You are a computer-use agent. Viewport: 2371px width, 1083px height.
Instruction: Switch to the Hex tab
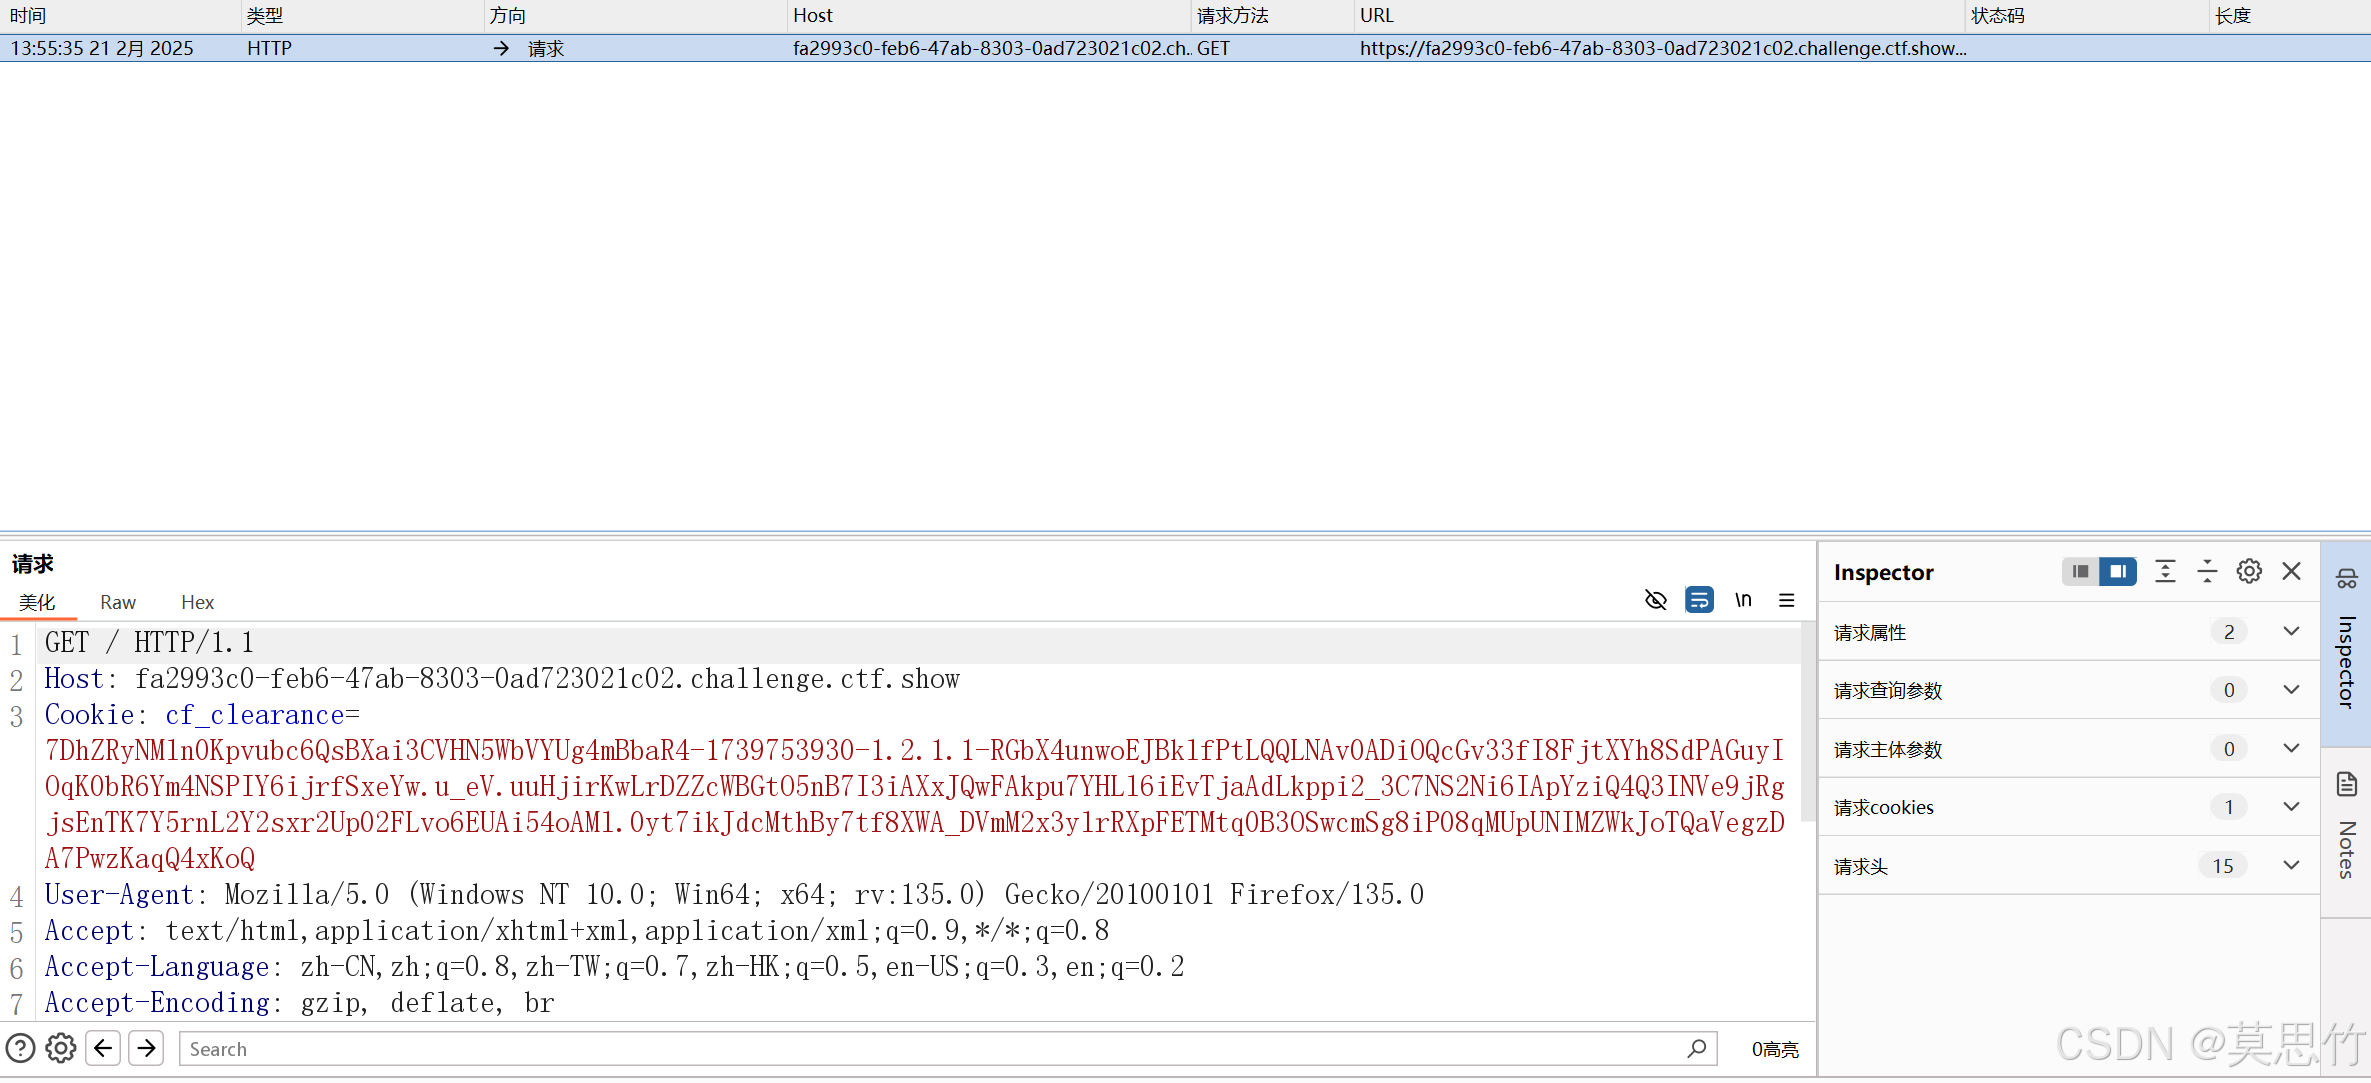coord(197,602)
